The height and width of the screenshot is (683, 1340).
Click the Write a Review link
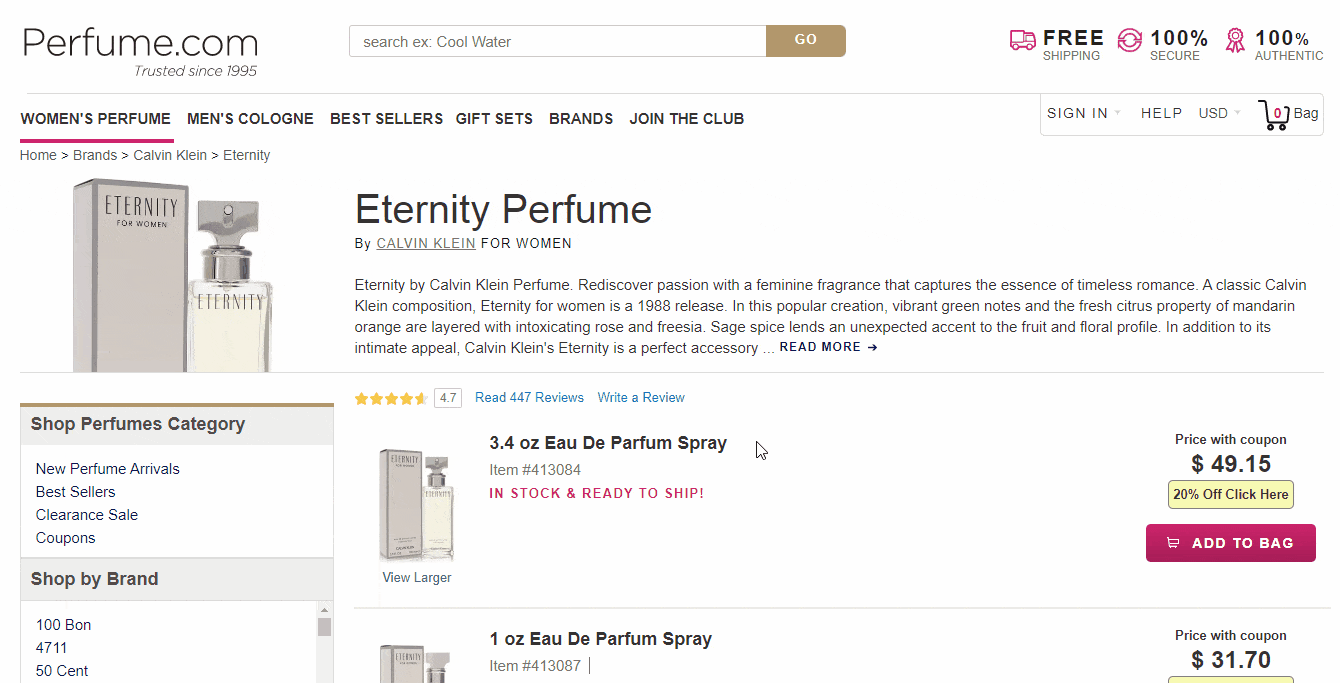click(x=641, y=398)
